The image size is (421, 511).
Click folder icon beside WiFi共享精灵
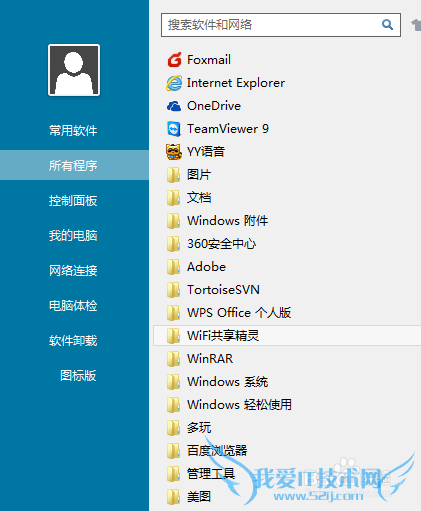pyautogui.click(x=174, y=336)
